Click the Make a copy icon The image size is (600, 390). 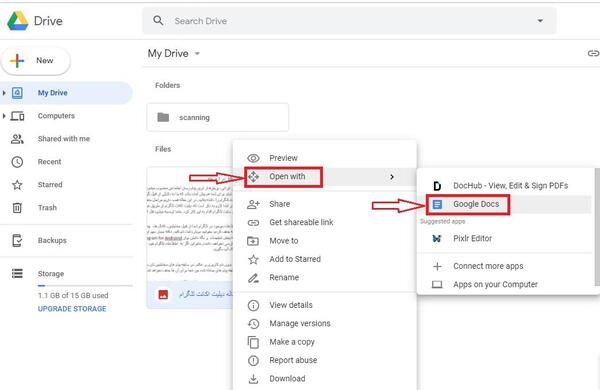pos(253,342)
